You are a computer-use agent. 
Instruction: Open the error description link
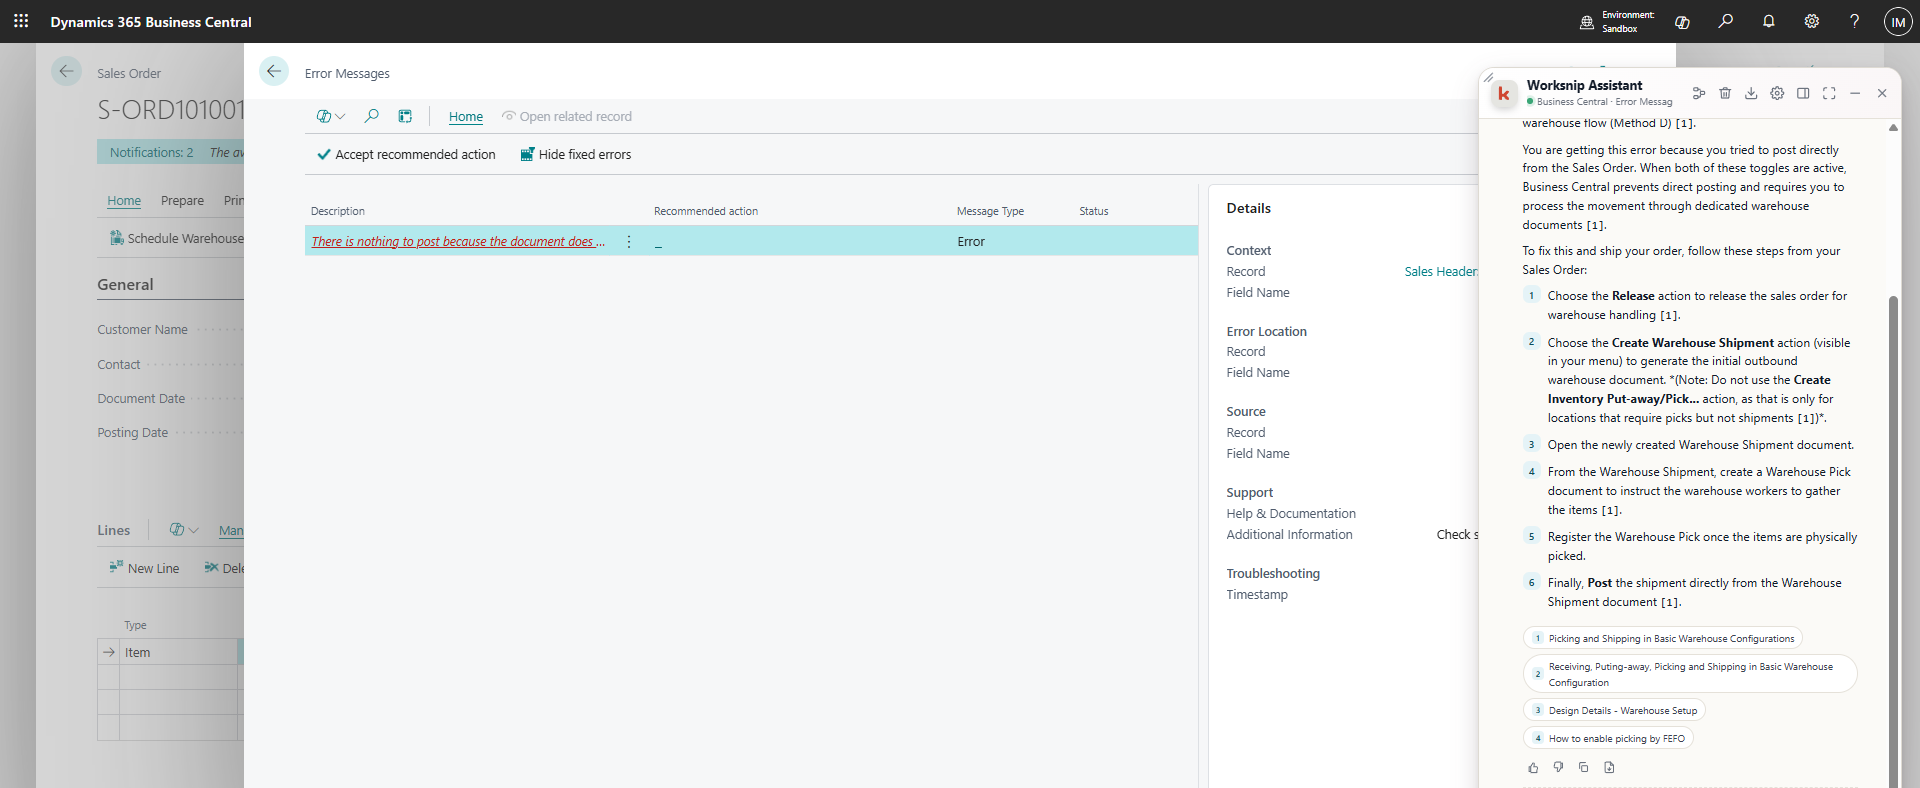pos(458,241)
